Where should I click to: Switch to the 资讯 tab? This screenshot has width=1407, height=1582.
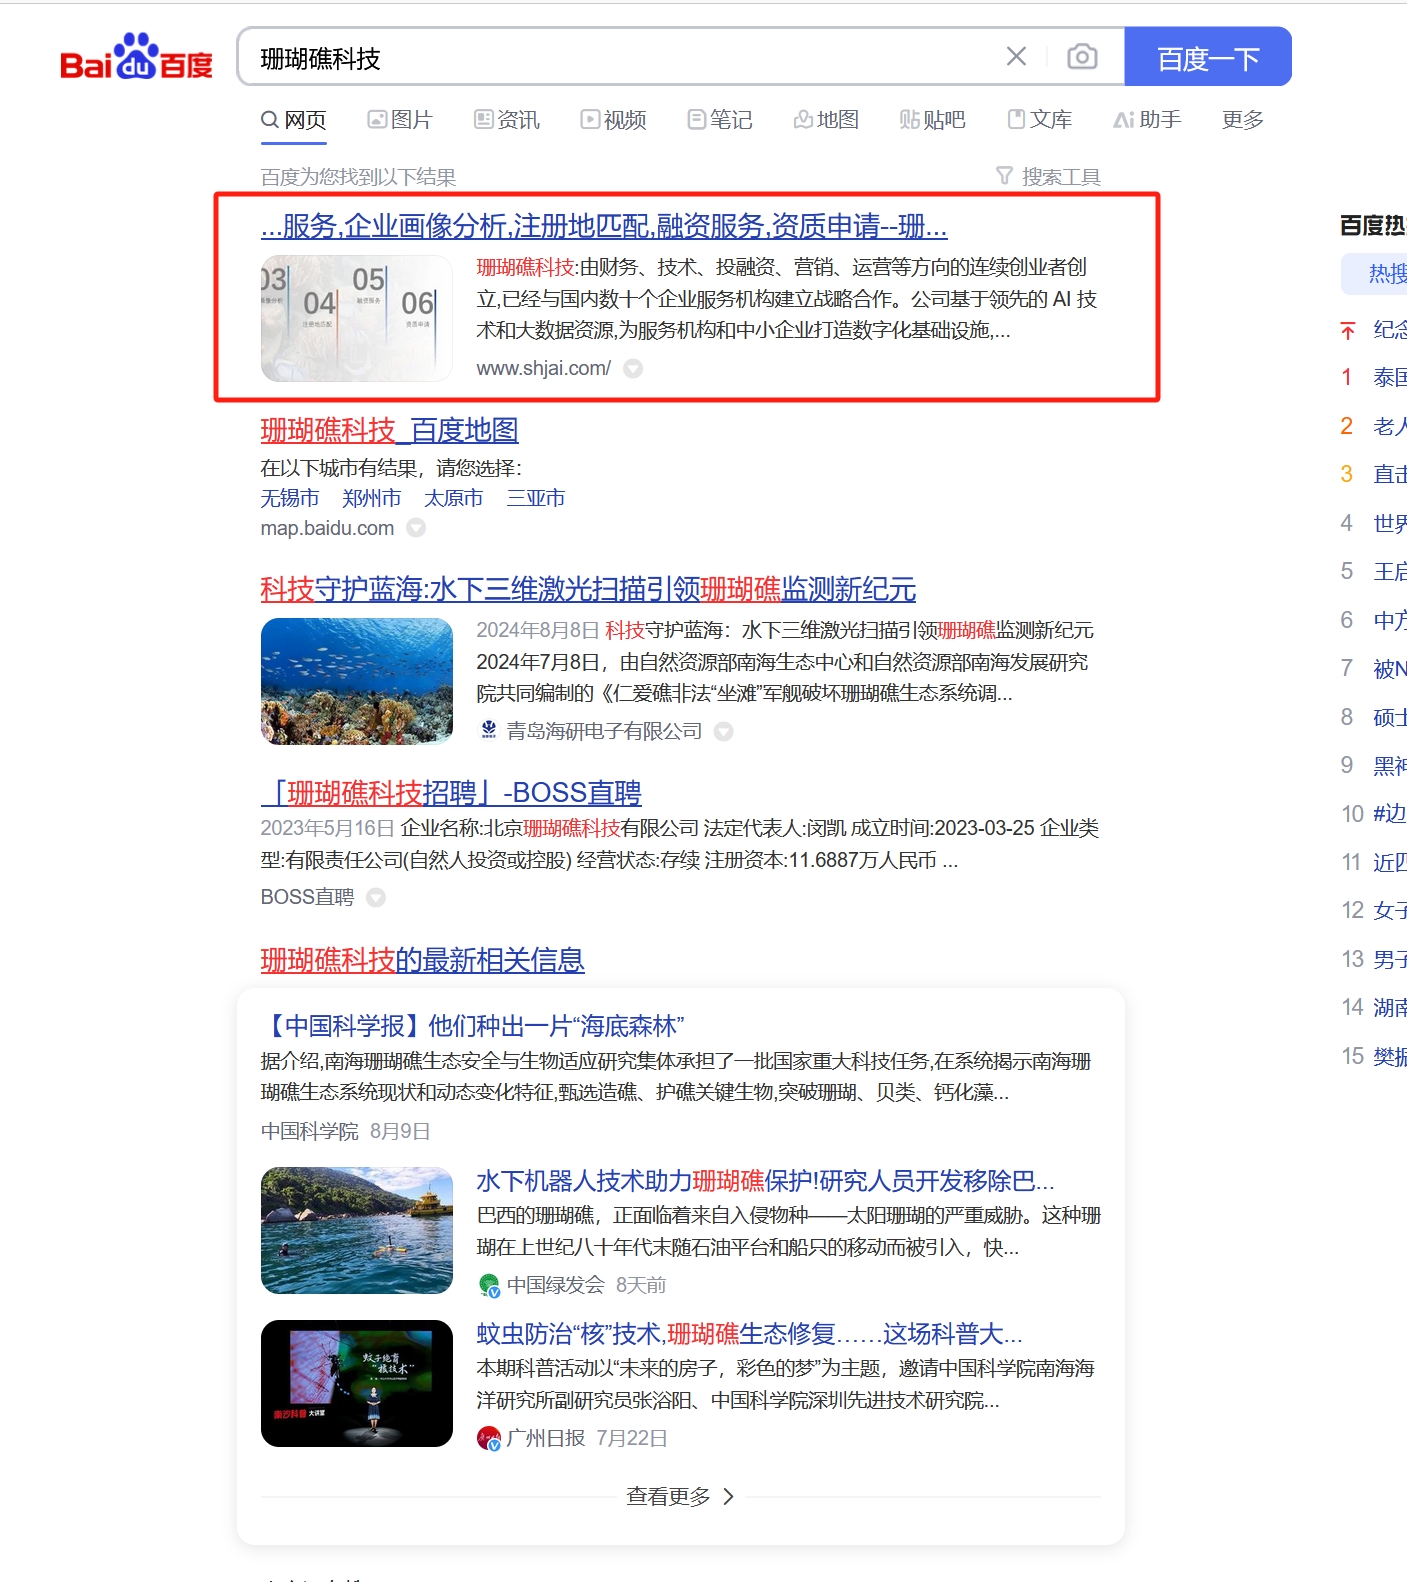pyautogui.click(x=507, y=120)
